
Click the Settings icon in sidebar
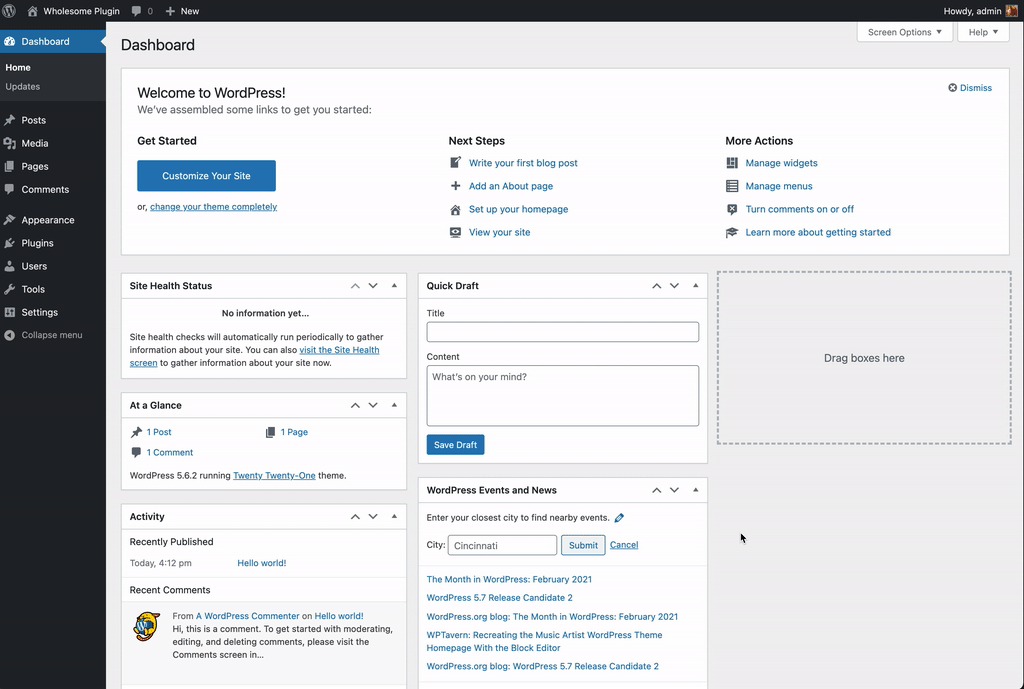pos(10,312)
